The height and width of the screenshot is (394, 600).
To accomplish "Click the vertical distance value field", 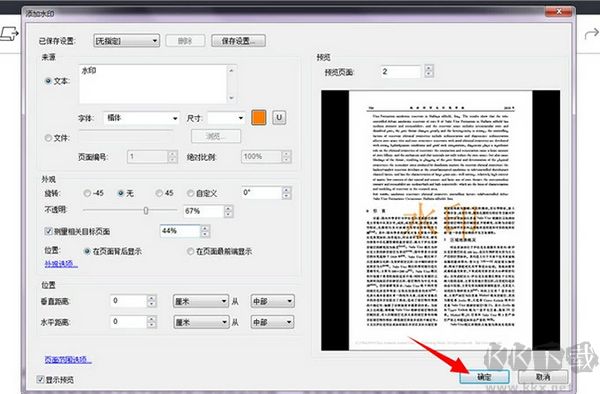I will [x=128, y=301].
